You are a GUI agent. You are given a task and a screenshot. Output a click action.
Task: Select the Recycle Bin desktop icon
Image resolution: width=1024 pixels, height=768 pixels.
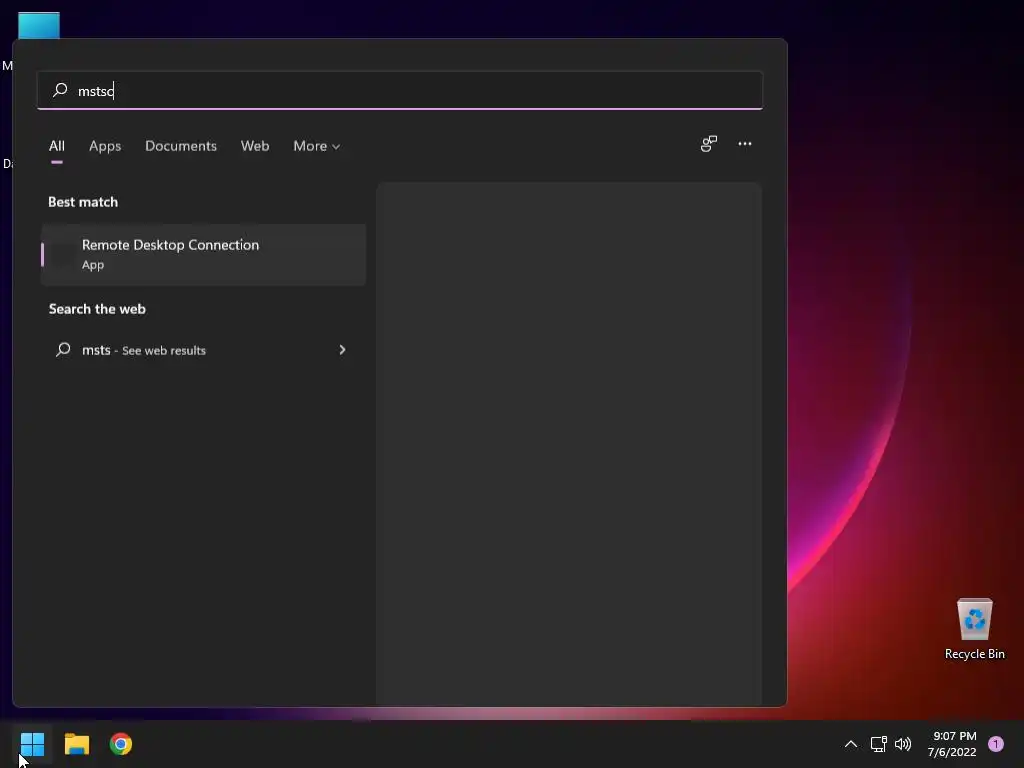point(974,628)
